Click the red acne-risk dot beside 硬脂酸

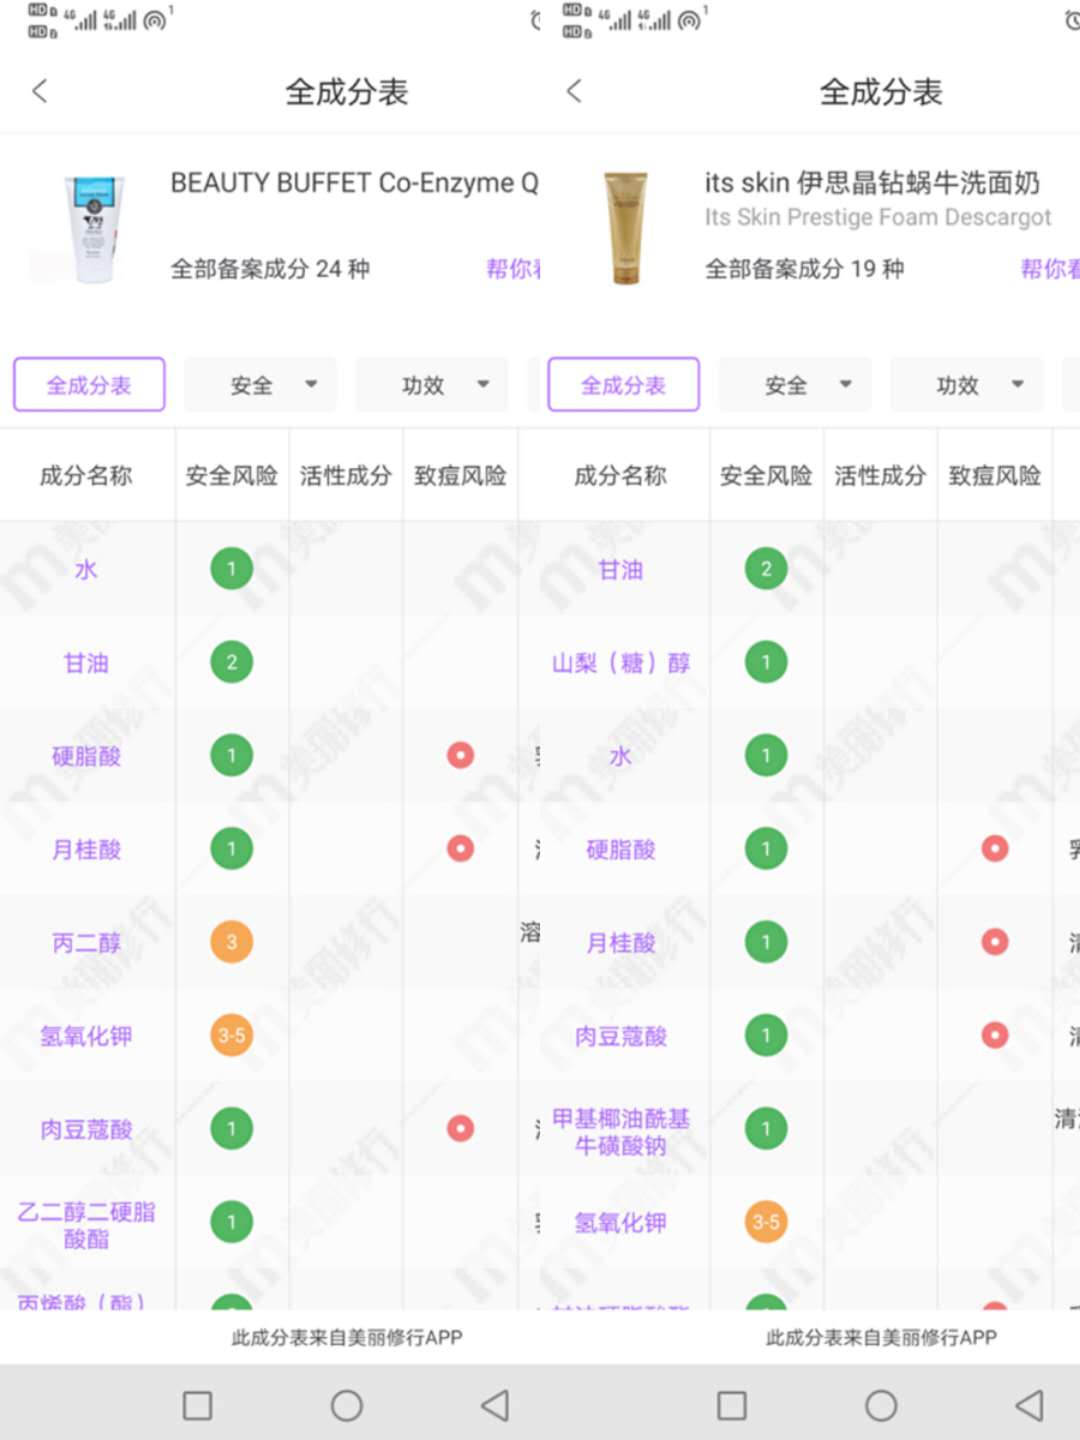459,755
